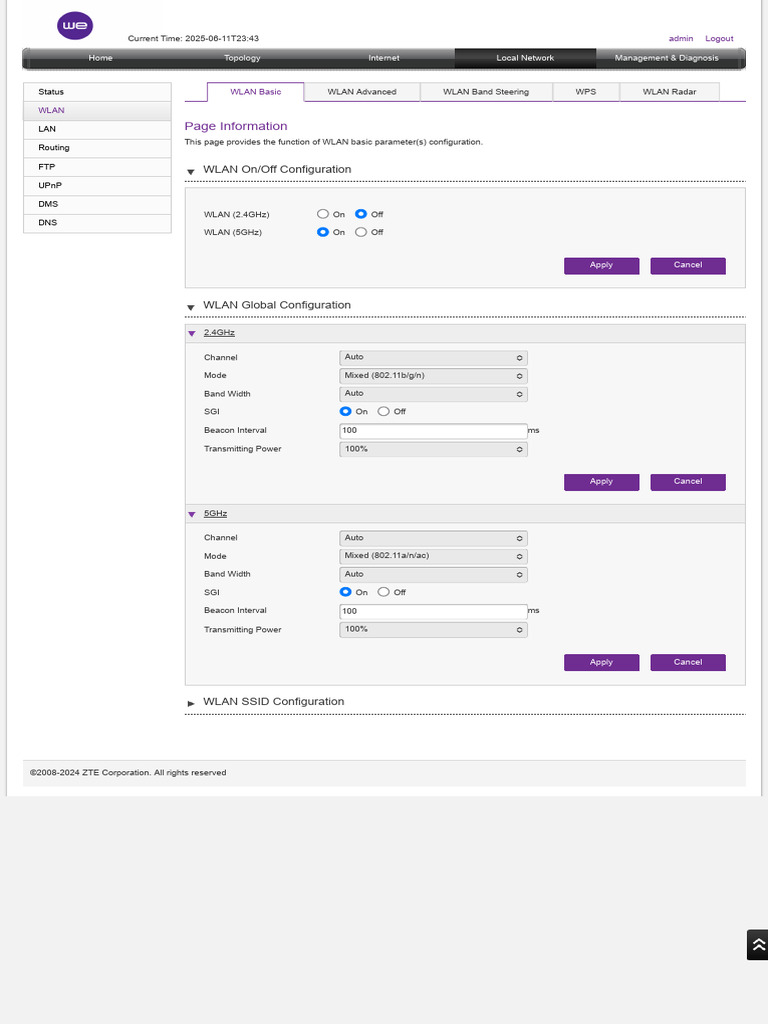Expand the WLAN SSID Configuration section
The height and width of the screenshot is (1024, 768).
tap(191, 703)
